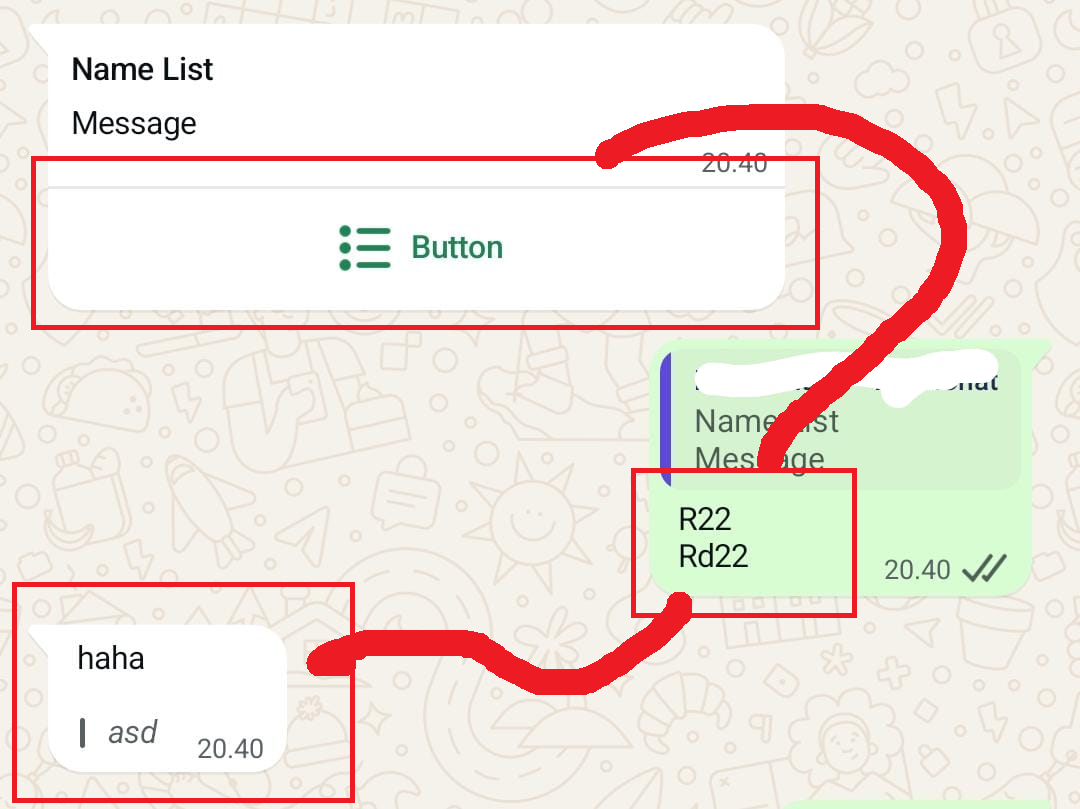Jump to quoted Name List reply preview
Image resolution: width=1080 pixels, height=809 pixels.
point(840,419)
